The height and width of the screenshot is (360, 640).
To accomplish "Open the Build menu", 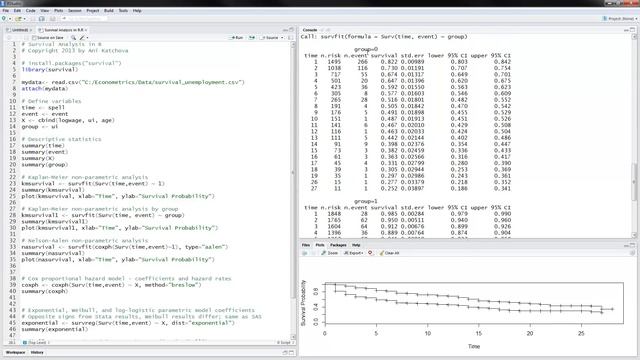I will 109,11.
